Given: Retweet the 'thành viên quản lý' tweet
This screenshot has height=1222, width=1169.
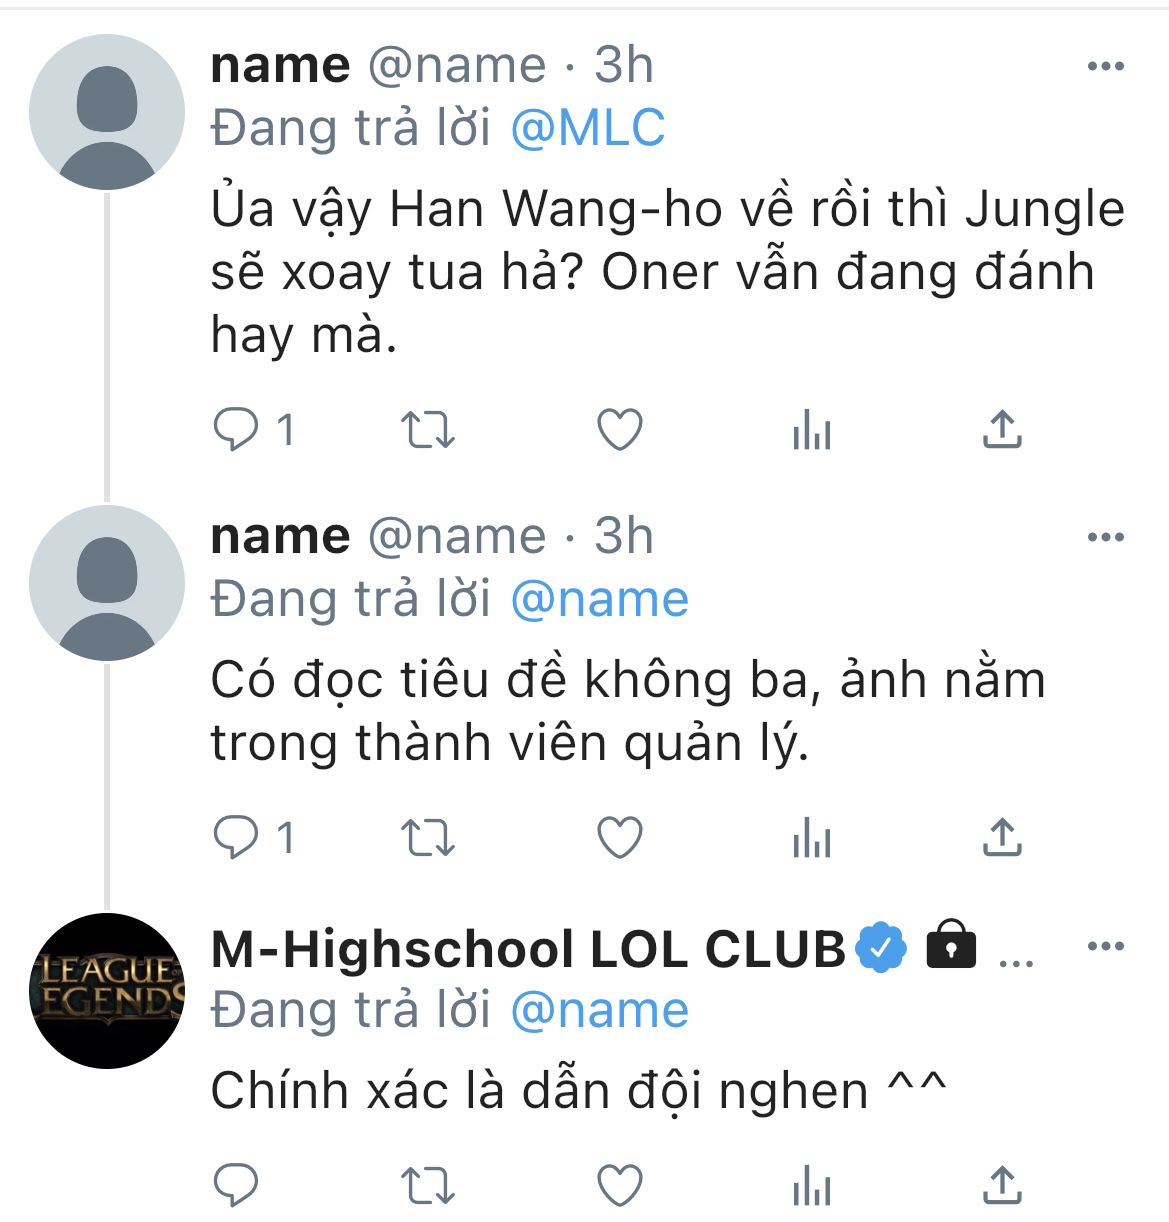Looking at the screenshot, I should tap(428, 837).
